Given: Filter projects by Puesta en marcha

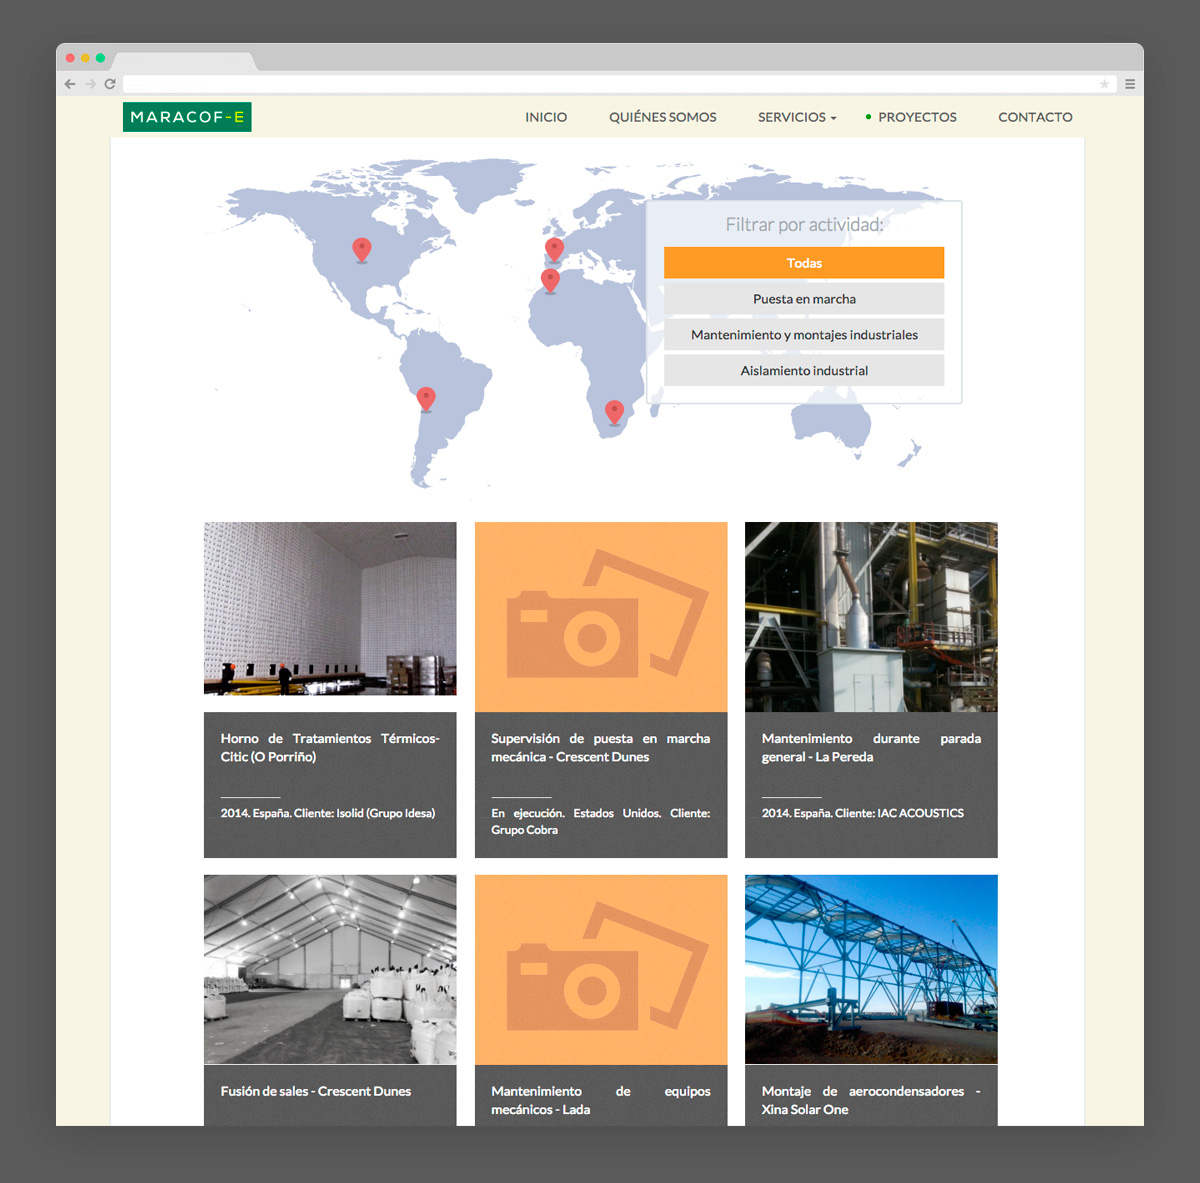Looking at the screenshot, I should coord(804,299).
